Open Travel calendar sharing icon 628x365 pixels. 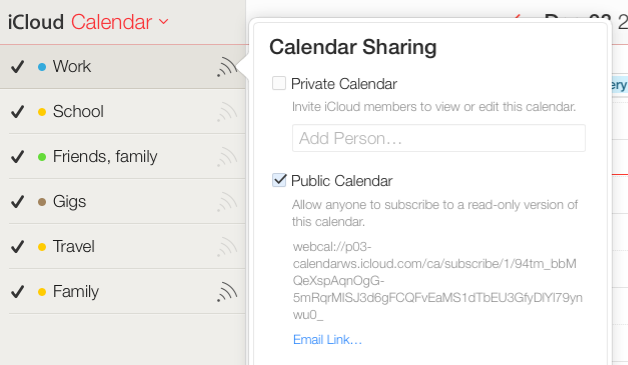(227, 247)
